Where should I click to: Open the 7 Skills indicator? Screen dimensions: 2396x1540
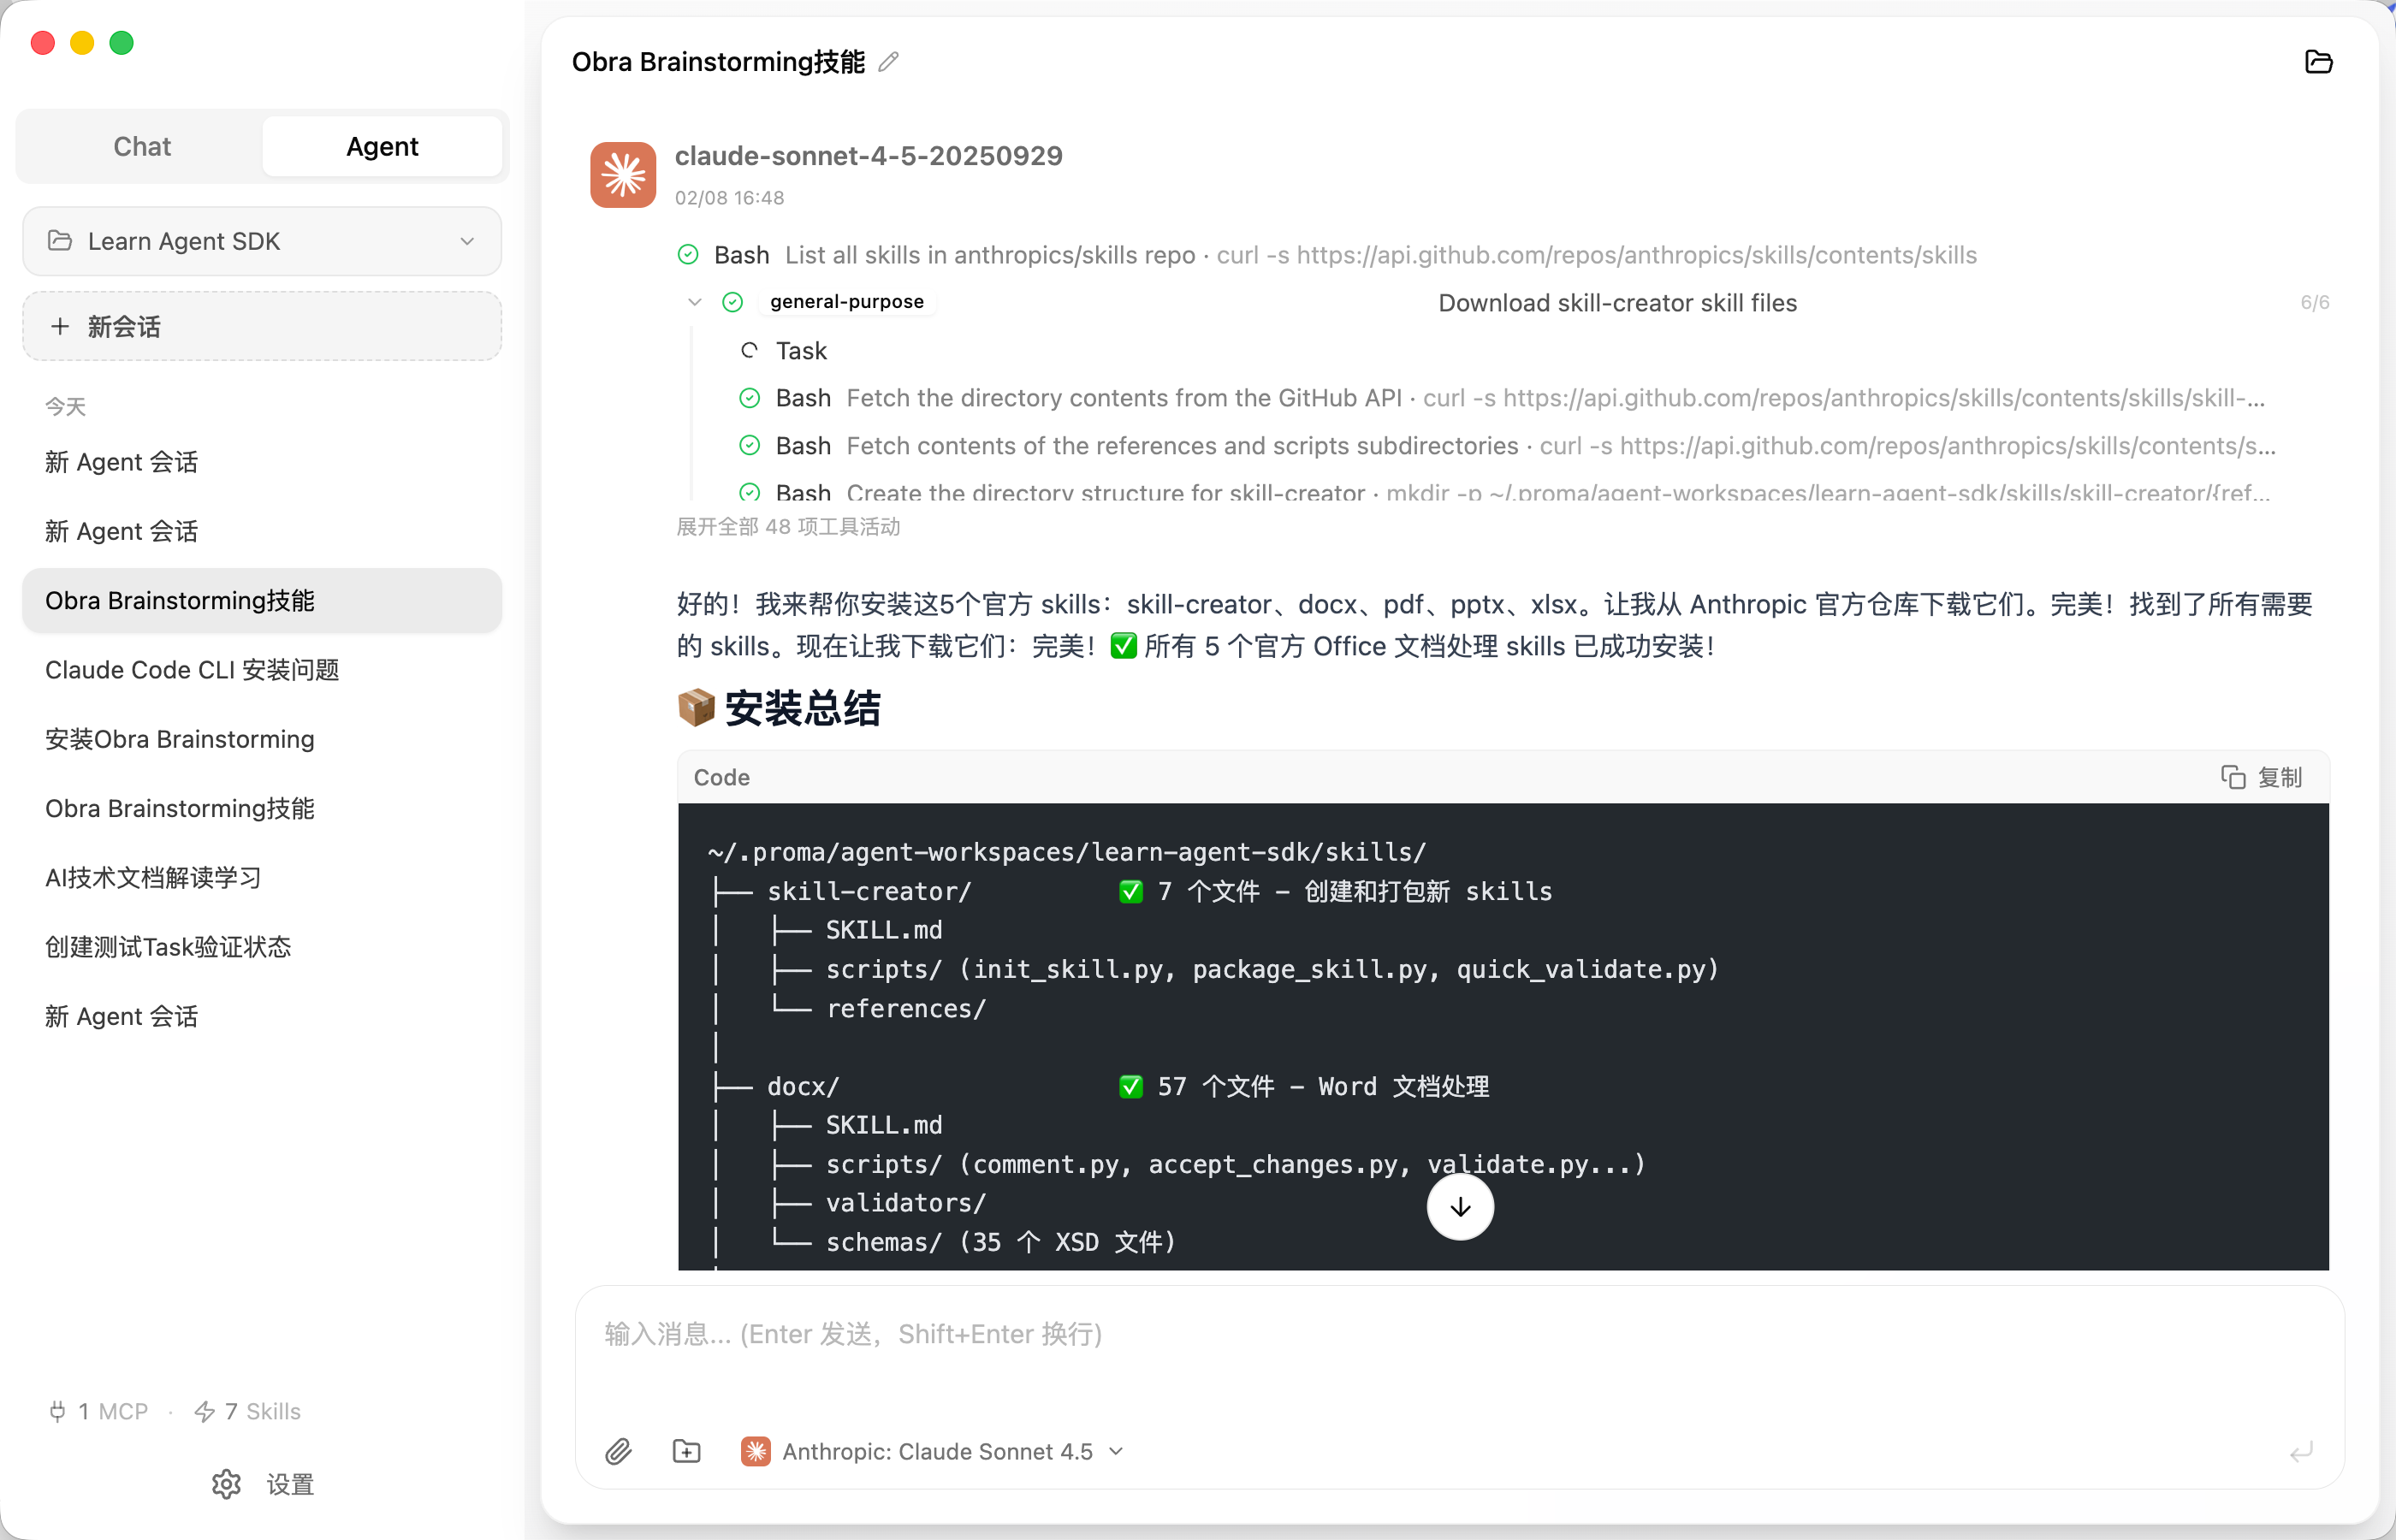click(248, 1411)
